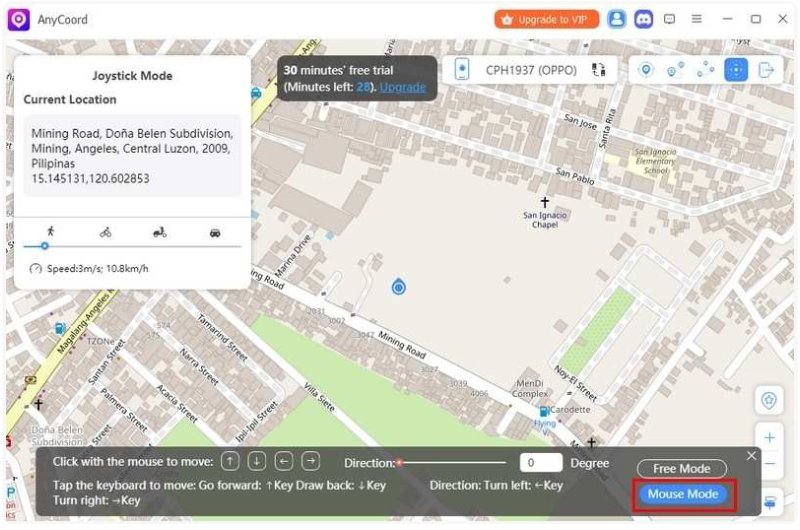The width and height of the screenshot is (800, 530).
Task: Click the switch device icon next to CPH1937
Action: (x=599, y=70)
